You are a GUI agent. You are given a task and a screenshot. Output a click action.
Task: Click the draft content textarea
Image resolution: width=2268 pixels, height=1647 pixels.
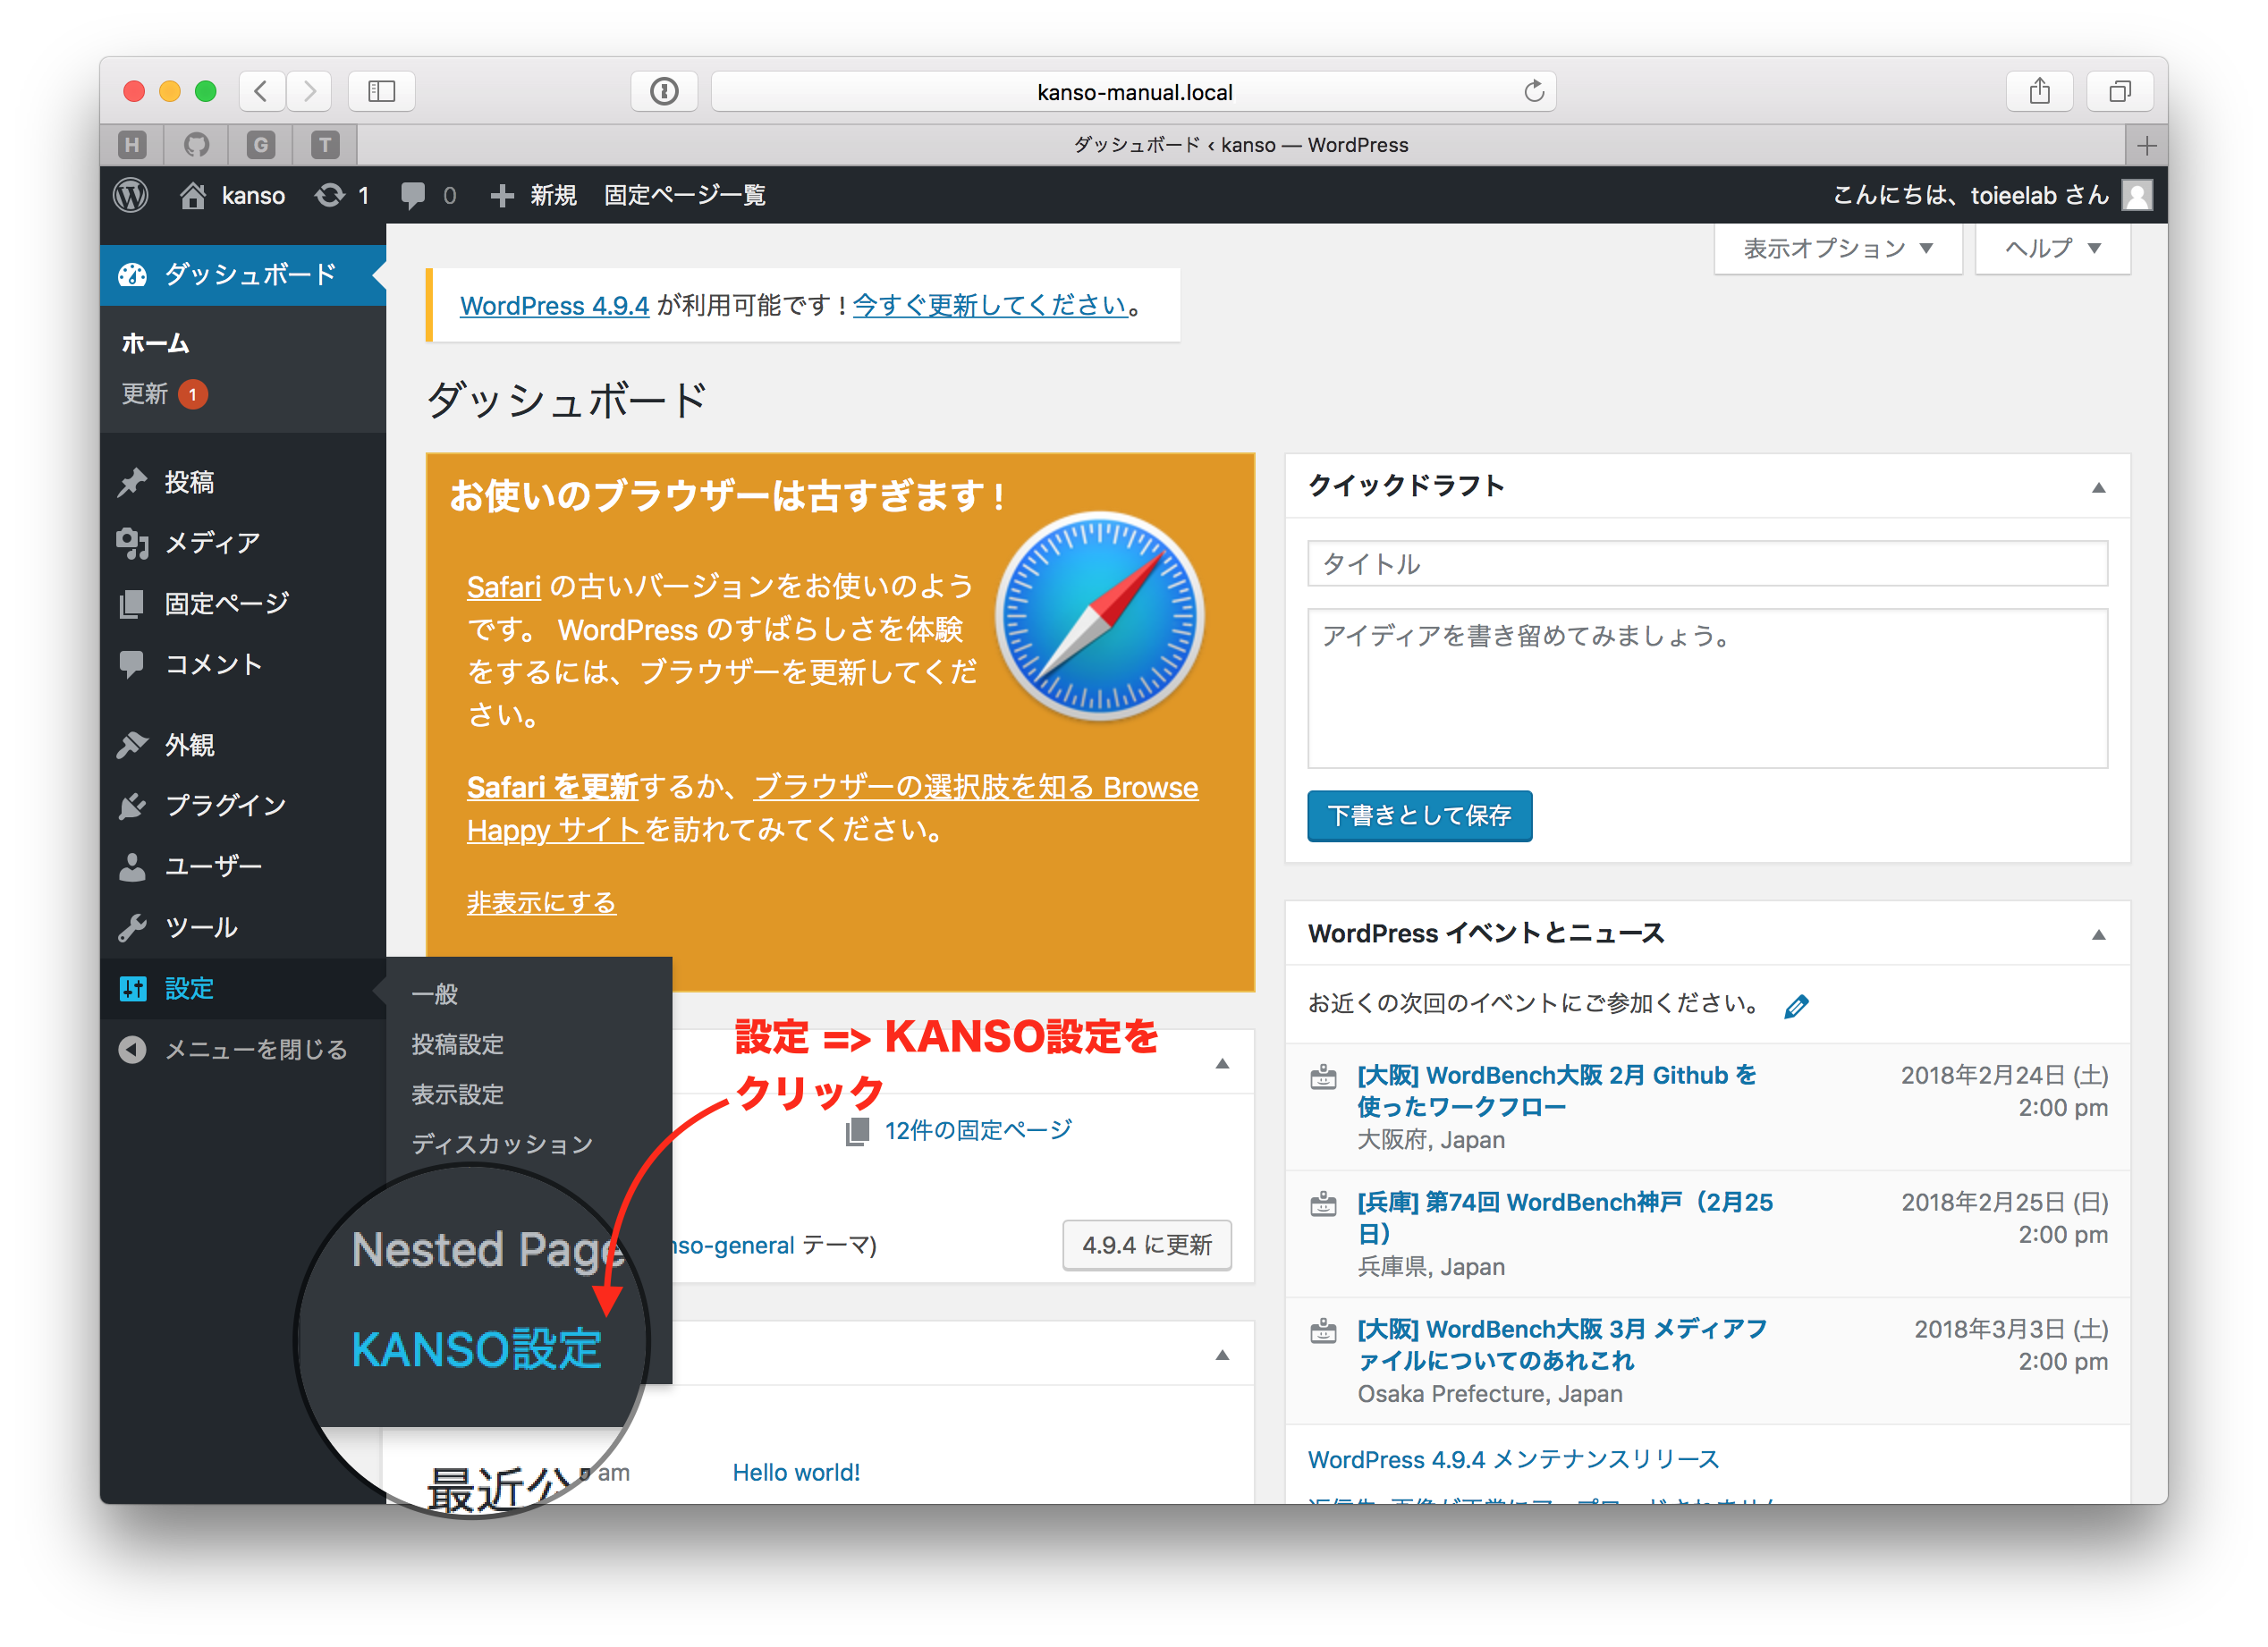(x=1707, y=689)
